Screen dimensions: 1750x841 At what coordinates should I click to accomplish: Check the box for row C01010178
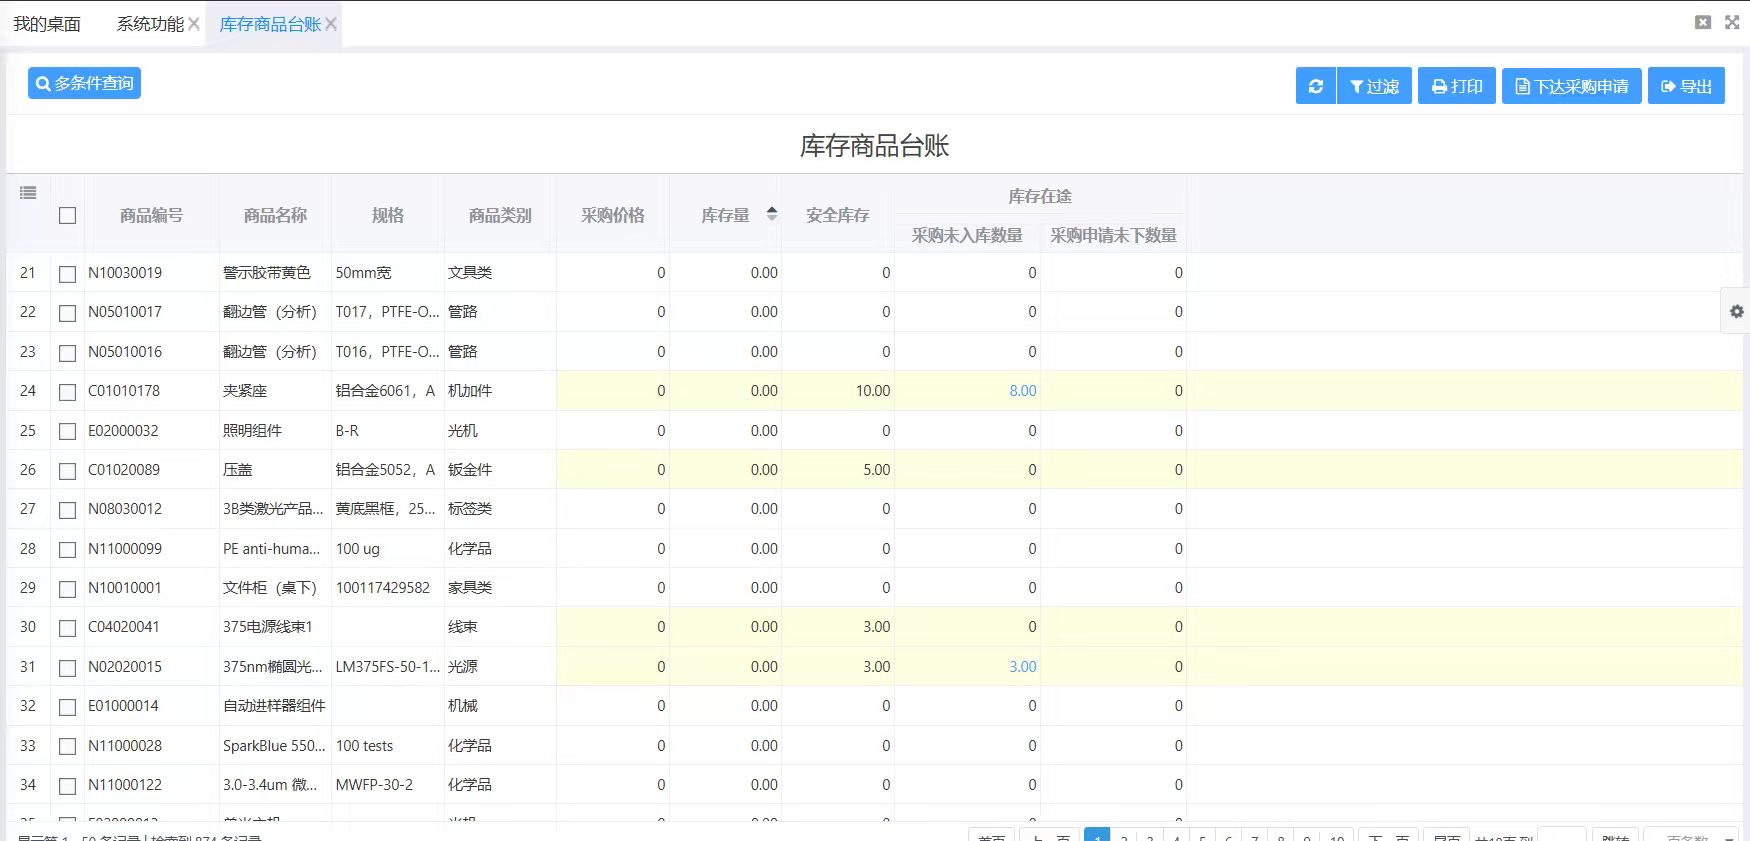[x=67, y=392]
